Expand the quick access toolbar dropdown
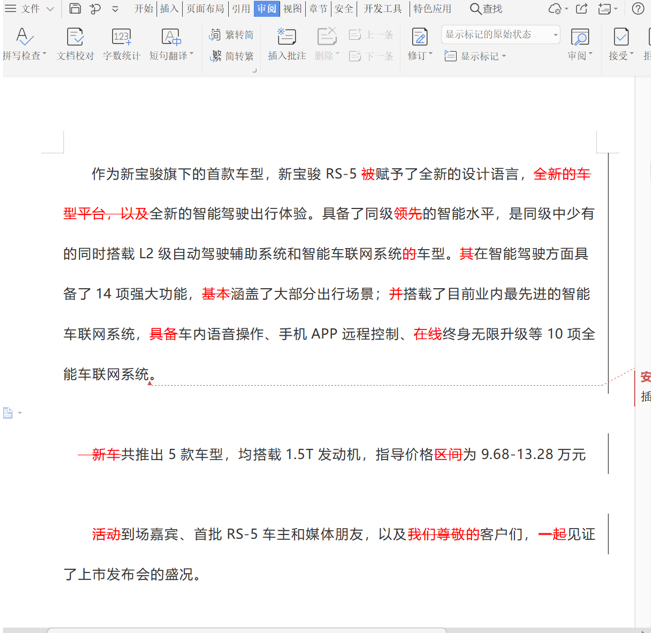This screenshot has height=633, width=651. (115, 9)
